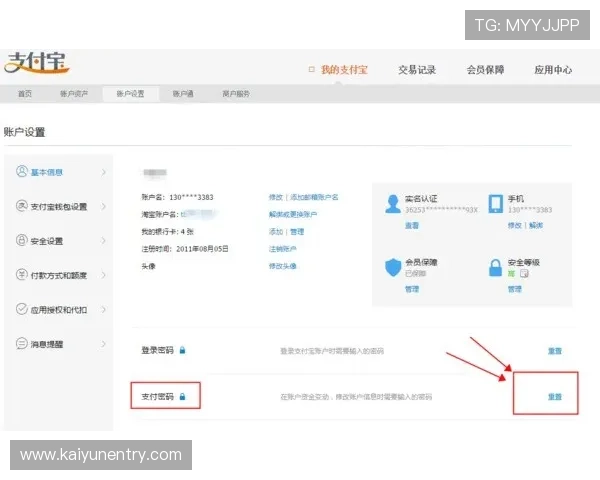Click the 会员保障 blue shield icon
This screenshot has width=600, height=480.
[x=393, y=267]
